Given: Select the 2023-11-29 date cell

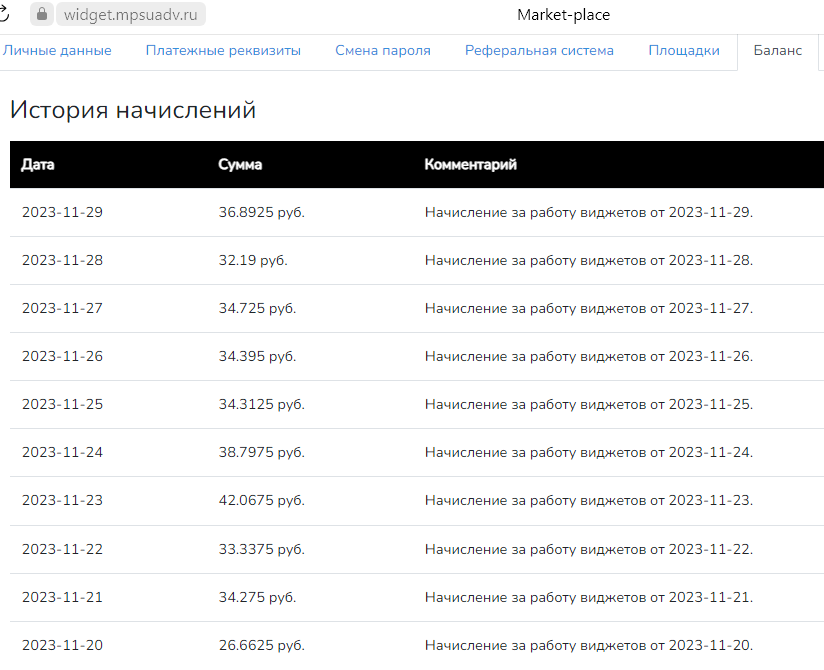Looking at the screenshot, I should pos(62,213).
